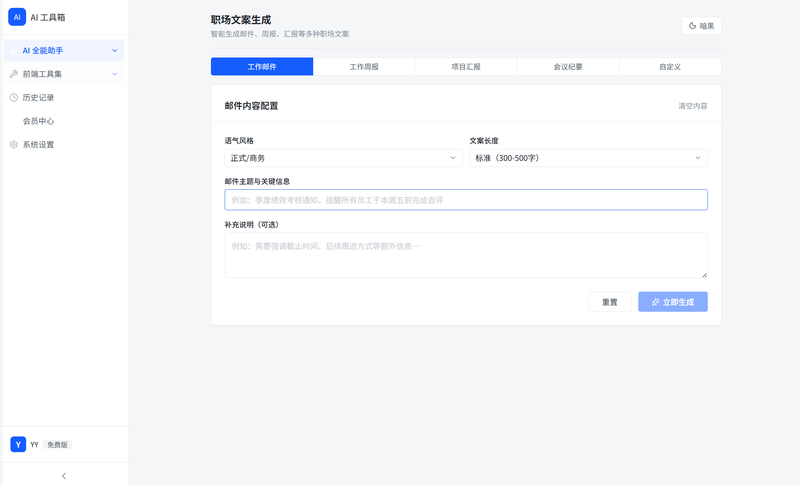Switch to the 项目汇报 tab
The image size is (800, 485).
tap(466, 66)
